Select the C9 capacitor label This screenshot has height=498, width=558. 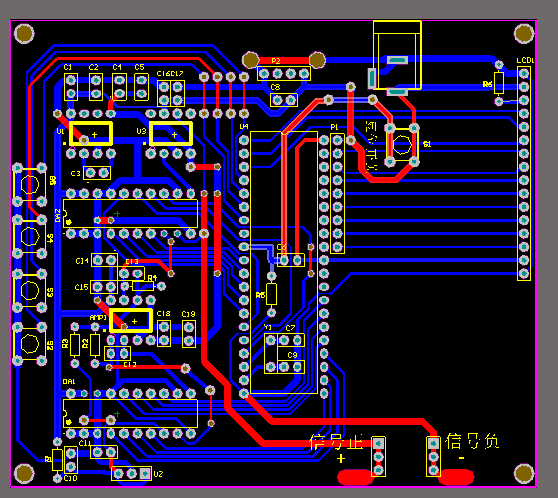point(292,355)
